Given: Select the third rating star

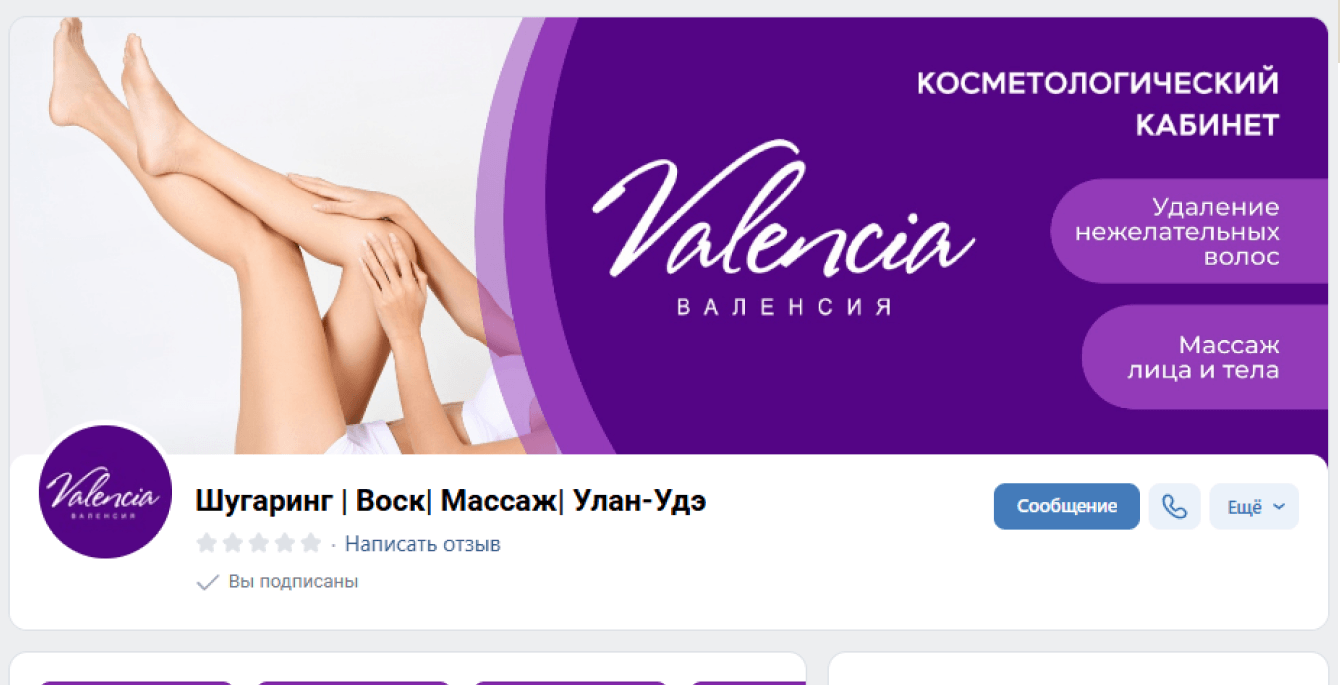Looking at the screenshot, I should [259, 543].
